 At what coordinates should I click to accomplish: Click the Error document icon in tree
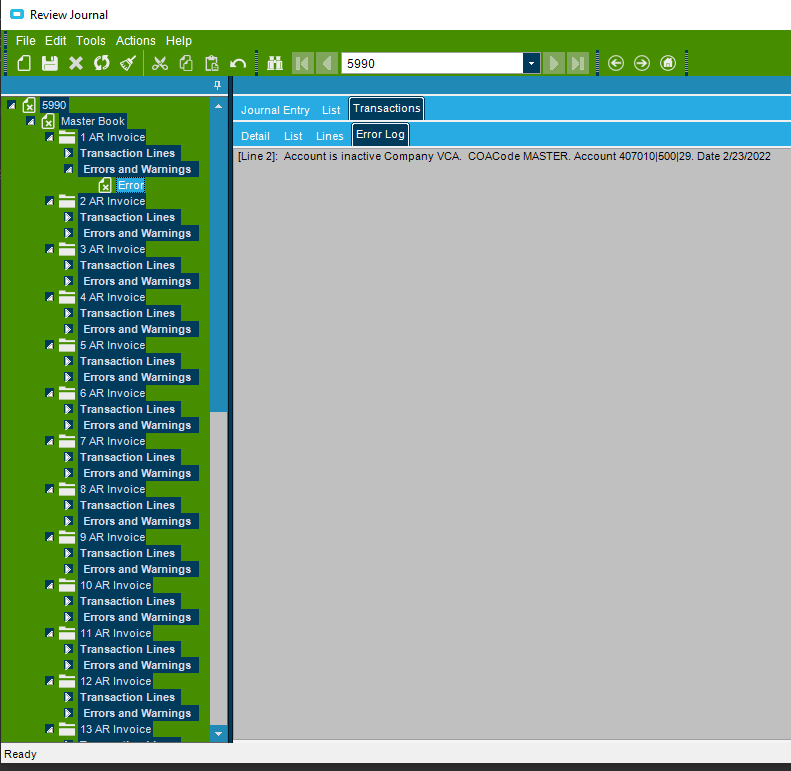point(105,185)
